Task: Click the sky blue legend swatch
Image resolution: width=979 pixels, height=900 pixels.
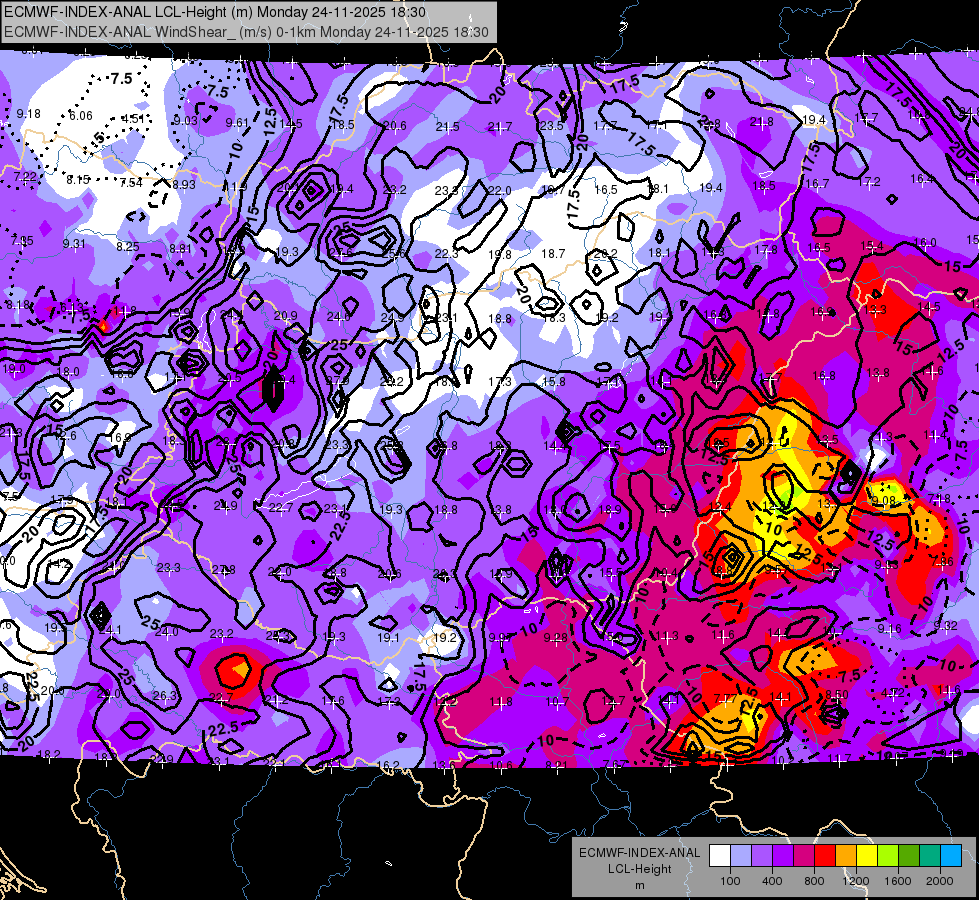Action: coord(950,856)
